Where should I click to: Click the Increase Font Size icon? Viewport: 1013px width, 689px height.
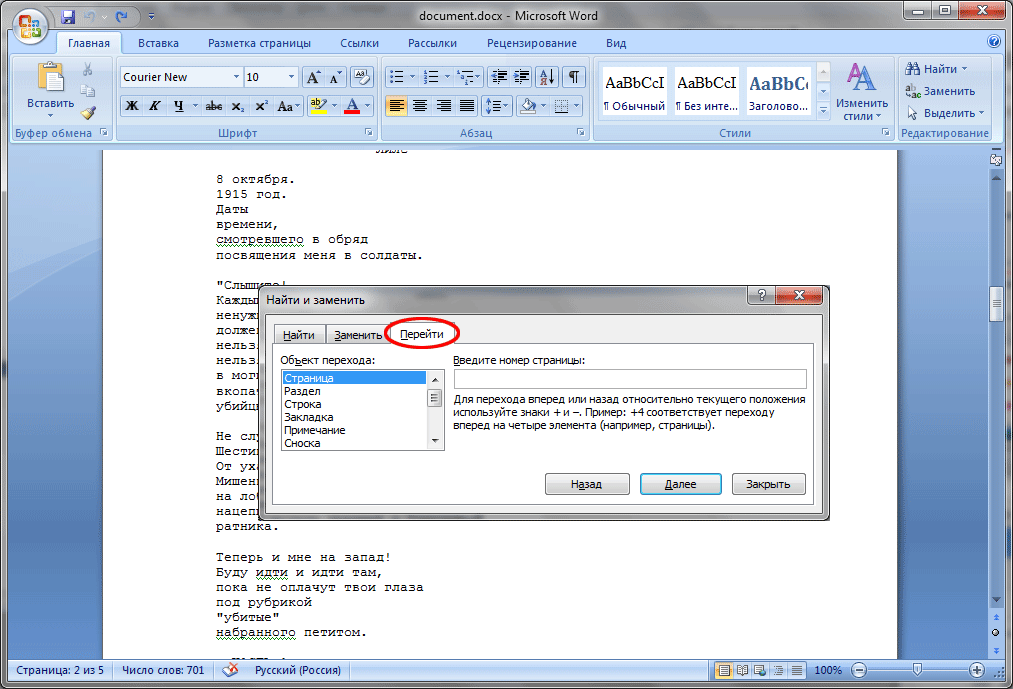coord(313,77)
